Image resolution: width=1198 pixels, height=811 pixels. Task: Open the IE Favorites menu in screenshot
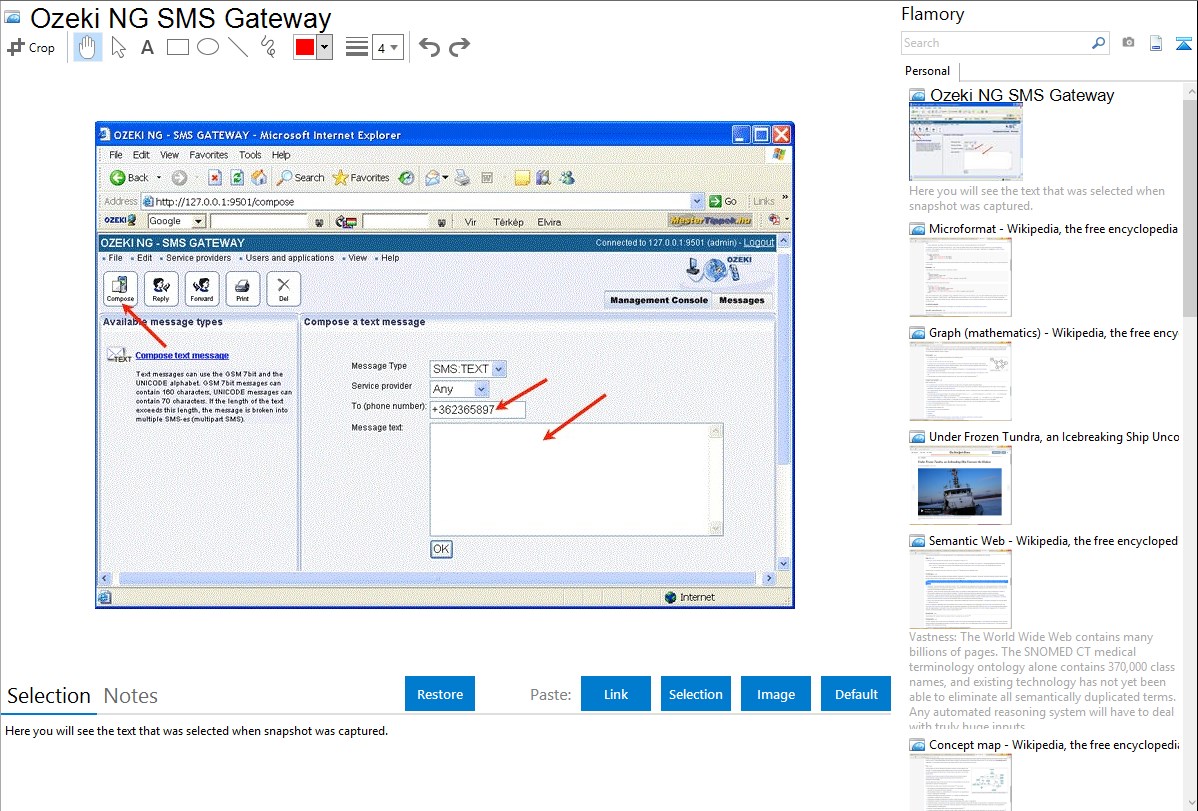(x=209, y=155)
